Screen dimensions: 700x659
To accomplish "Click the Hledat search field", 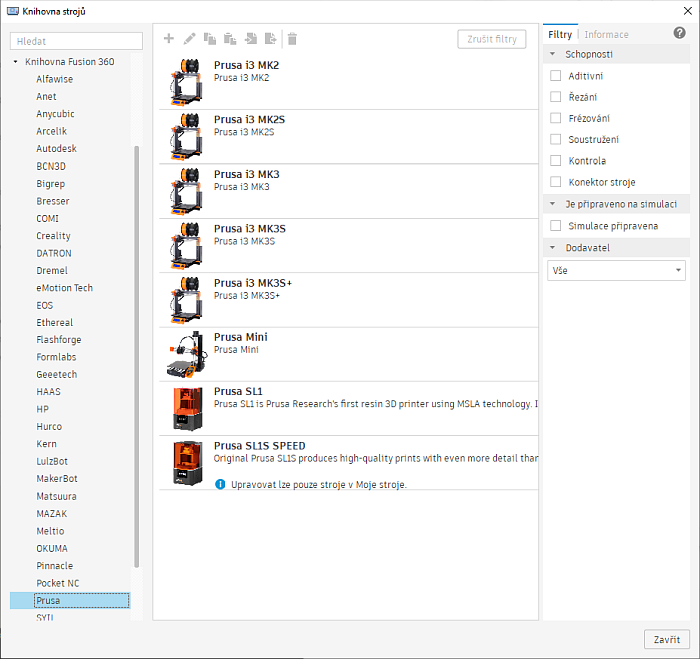I will 76,41.
